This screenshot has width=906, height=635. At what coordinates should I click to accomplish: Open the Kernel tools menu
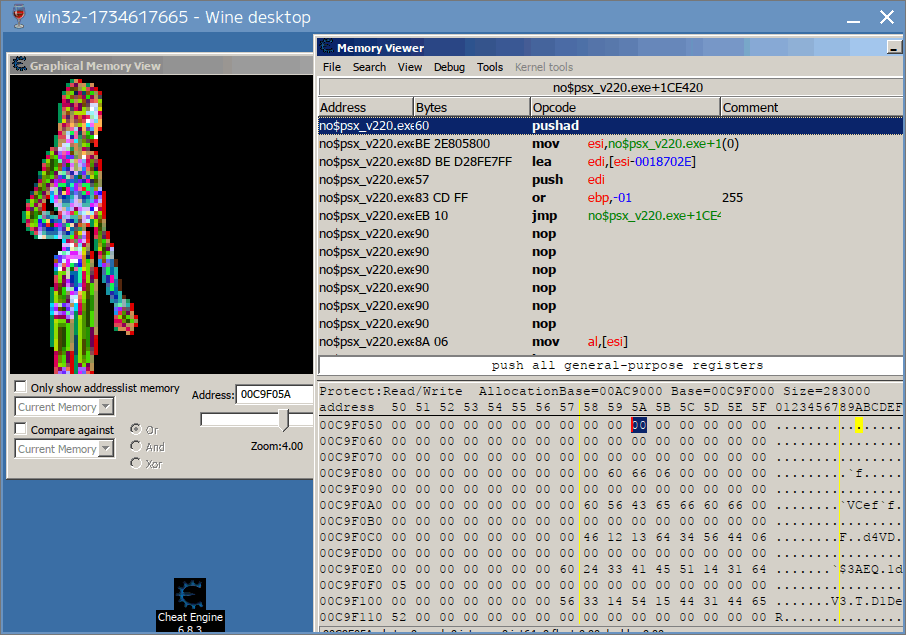(x=544, y=67)
